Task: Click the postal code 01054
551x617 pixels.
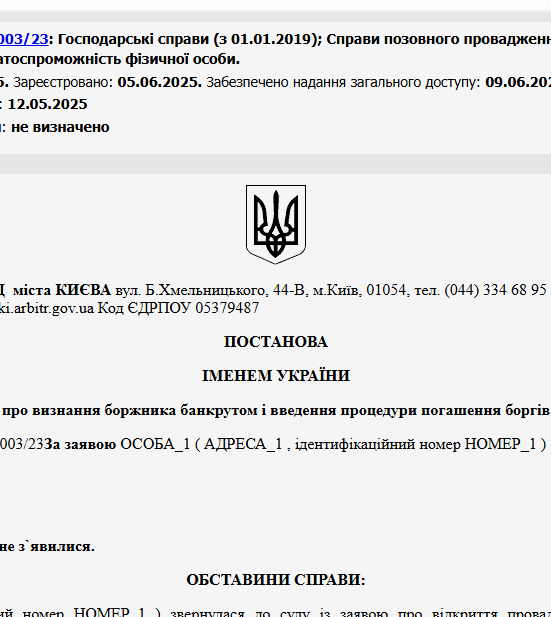Action: coord(386,290)
